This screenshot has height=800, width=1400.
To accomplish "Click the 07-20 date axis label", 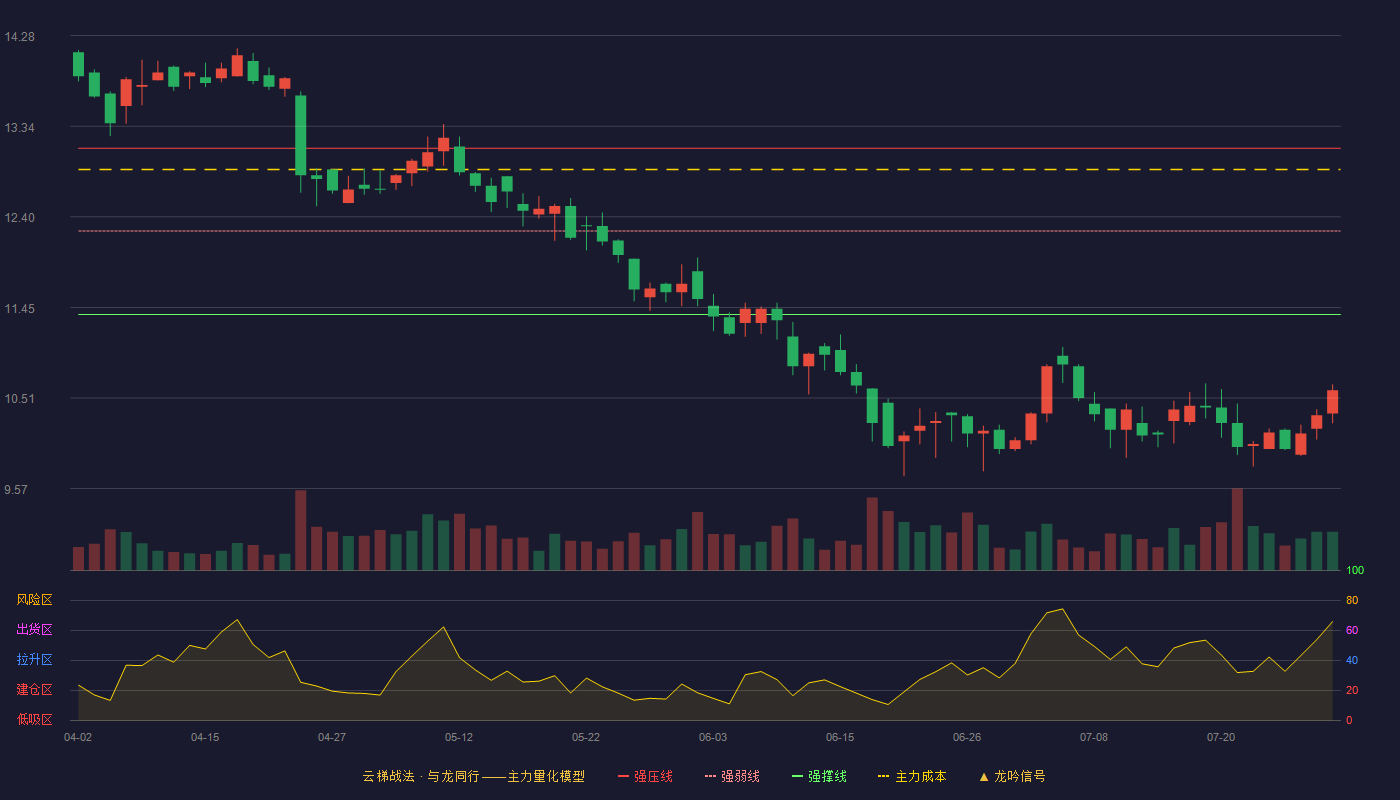I will 1221,737.
